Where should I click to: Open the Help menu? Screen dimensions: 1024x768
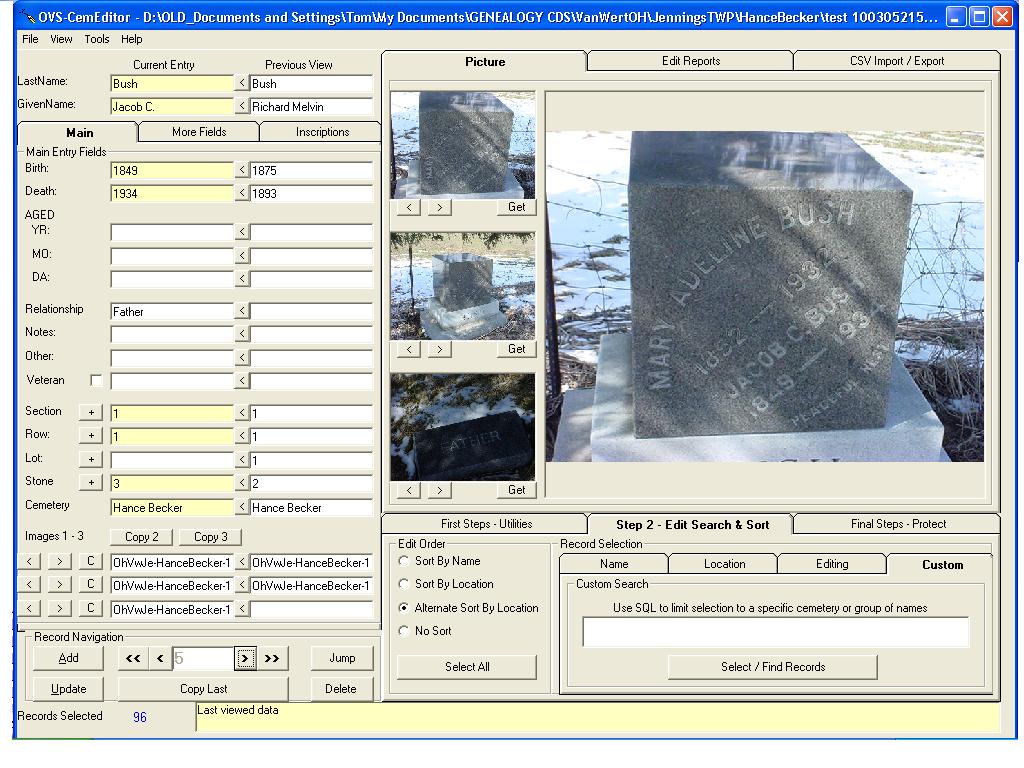click(x=131, y=39)
